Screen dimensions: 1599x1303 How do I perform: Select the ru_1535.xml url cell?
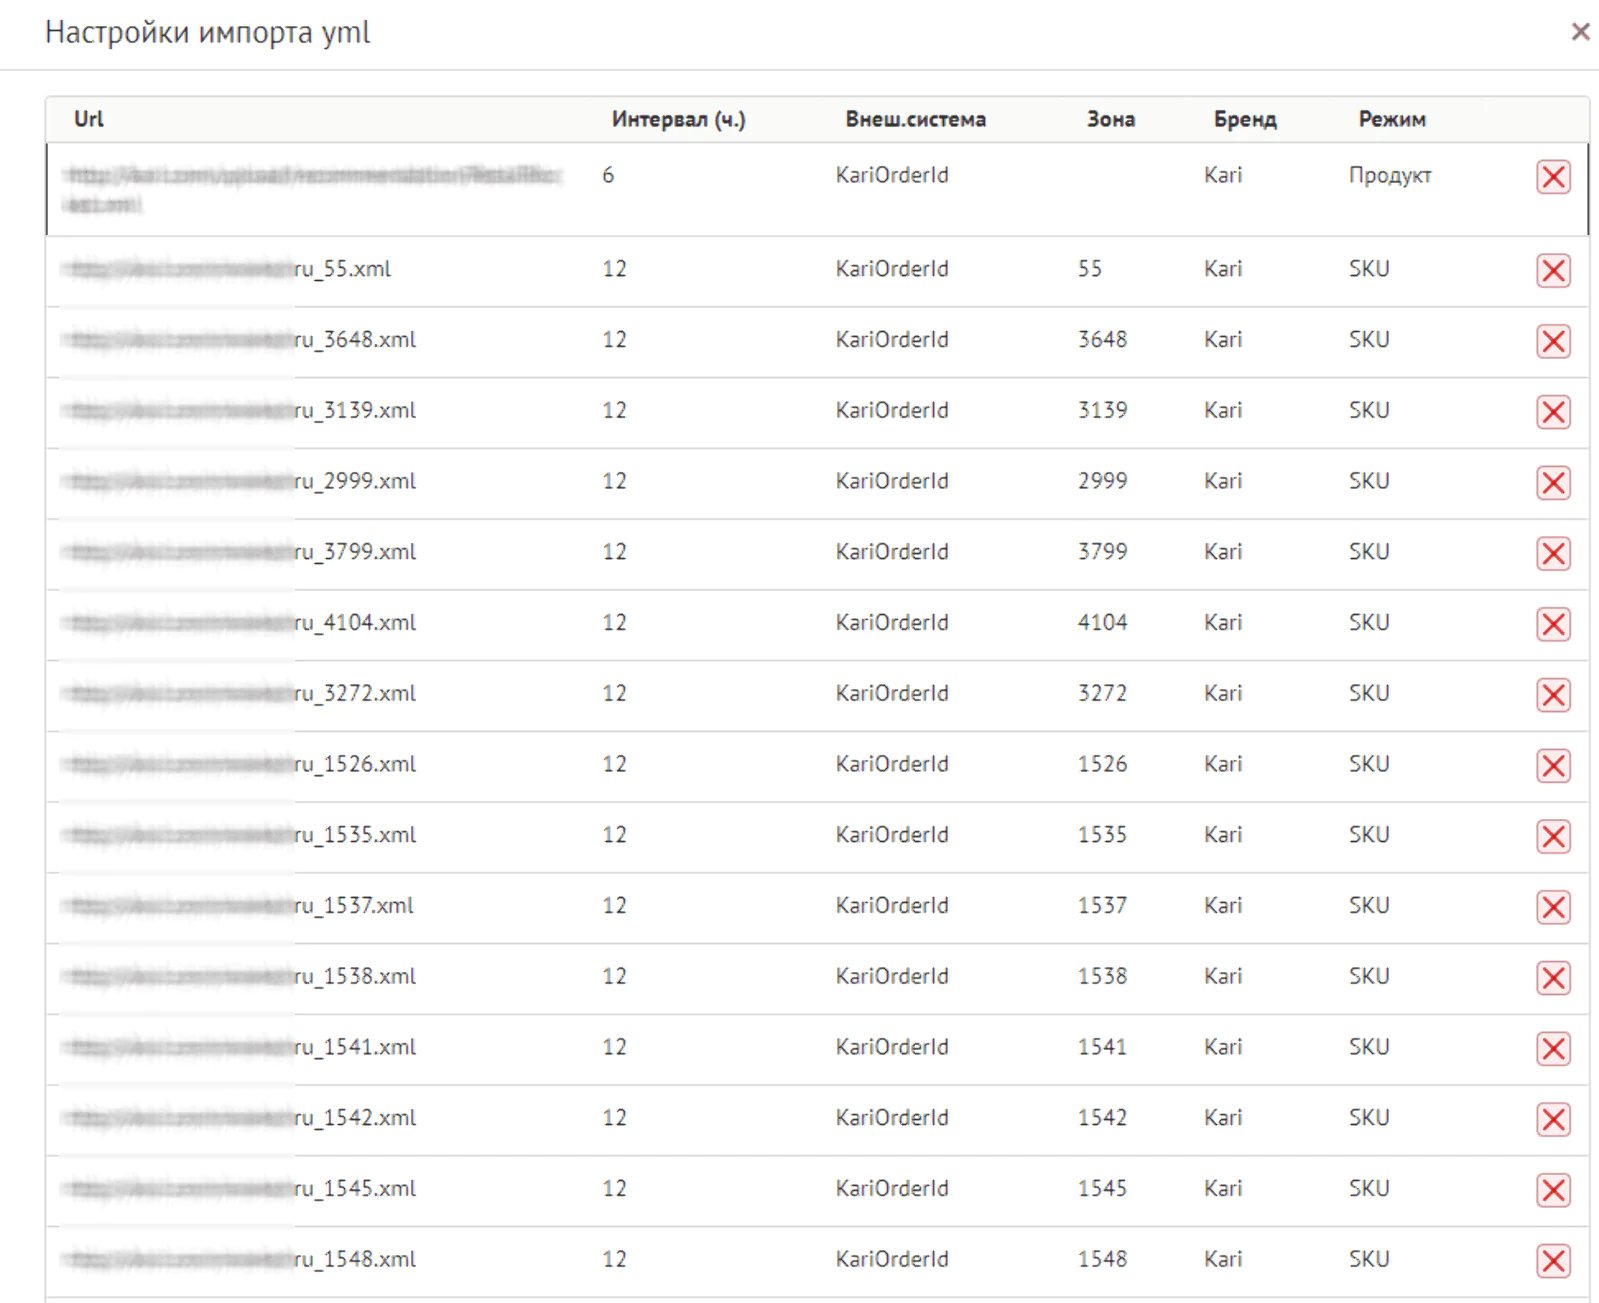241,835
